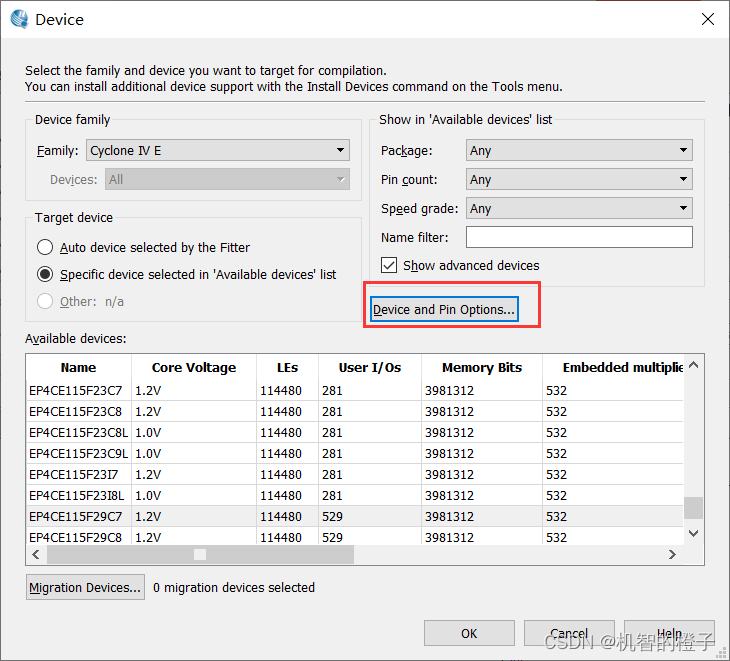This screenshot has height=661, width=730.
Task: Sort by Memory Bits column header
Action: coord(482,367)
